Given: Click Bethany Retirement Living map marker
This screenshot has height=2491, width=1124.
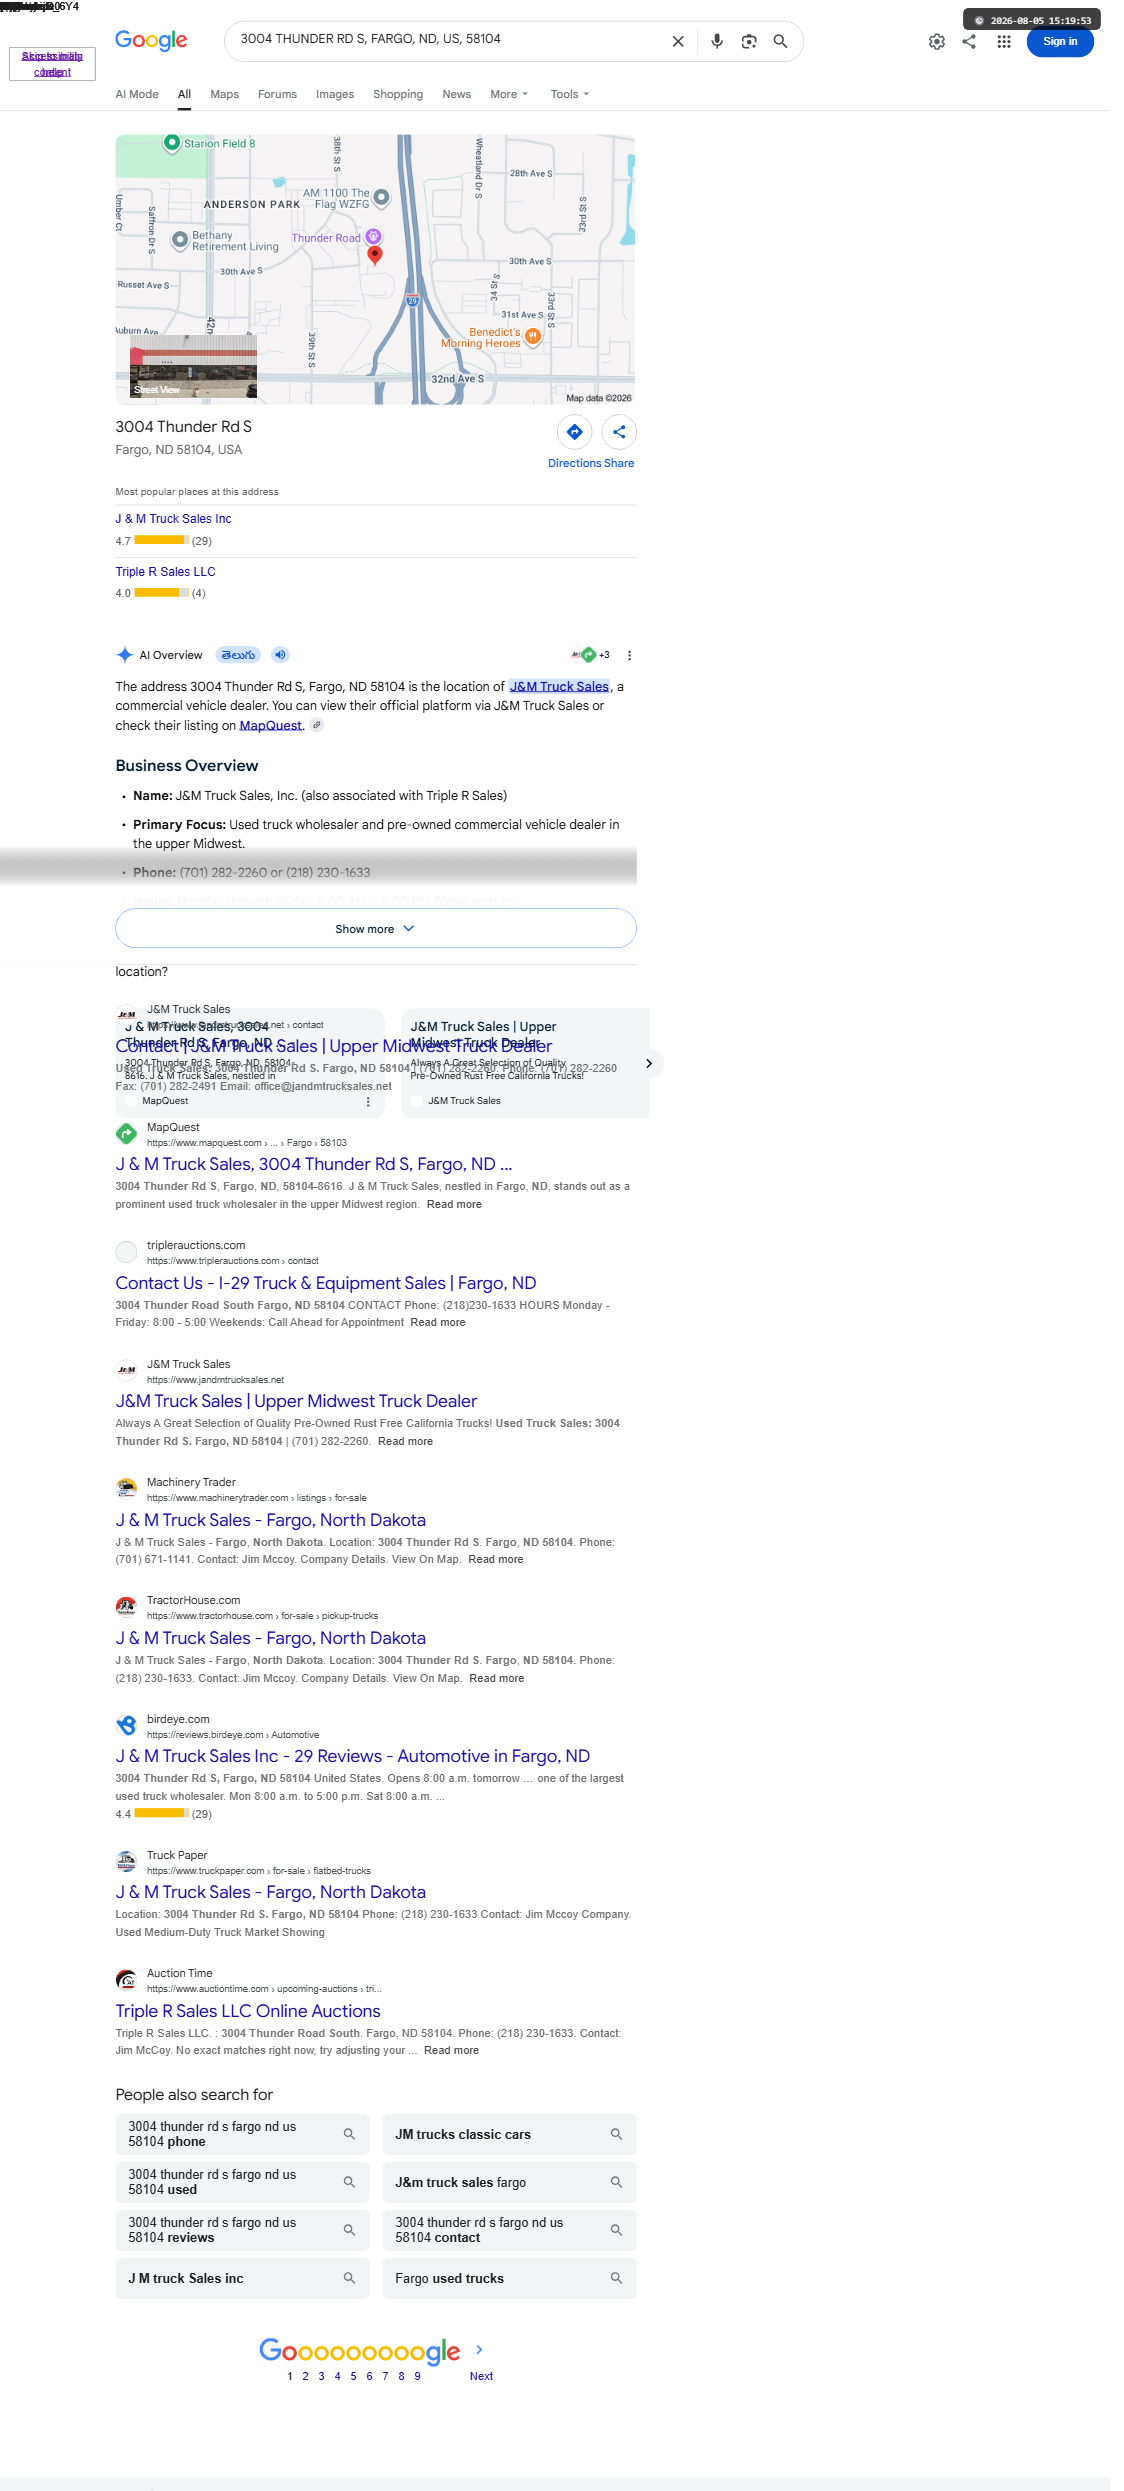Looking at the screenshot, I should [180, 240].
